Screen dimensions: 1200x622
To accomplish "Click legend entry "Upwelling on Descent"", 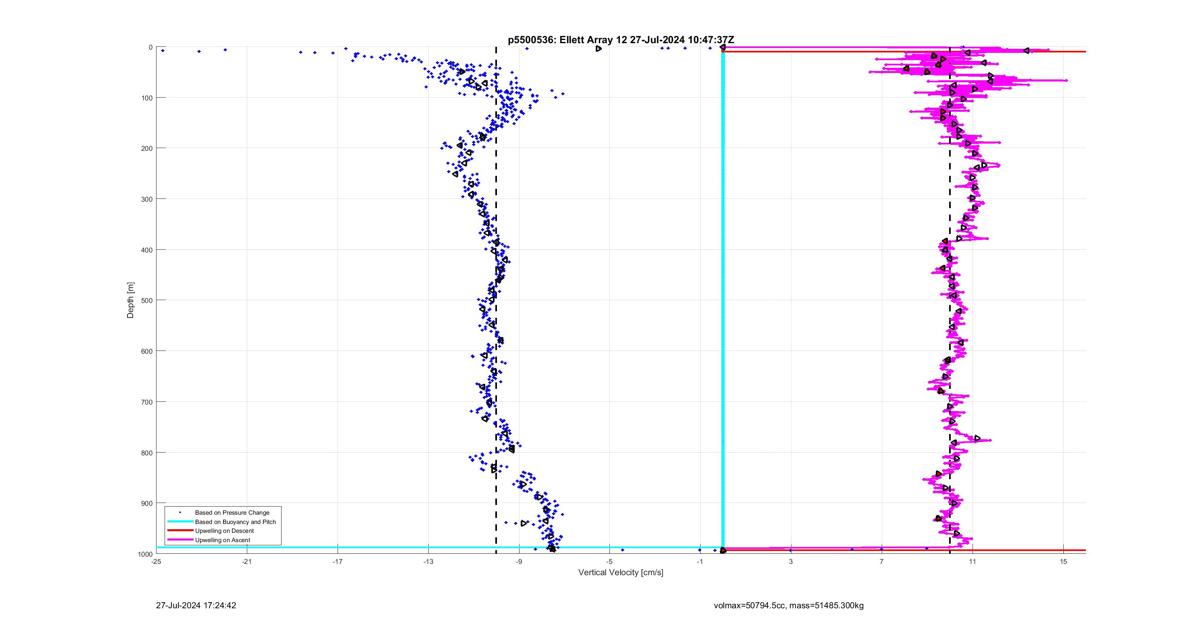I will 225,531.
